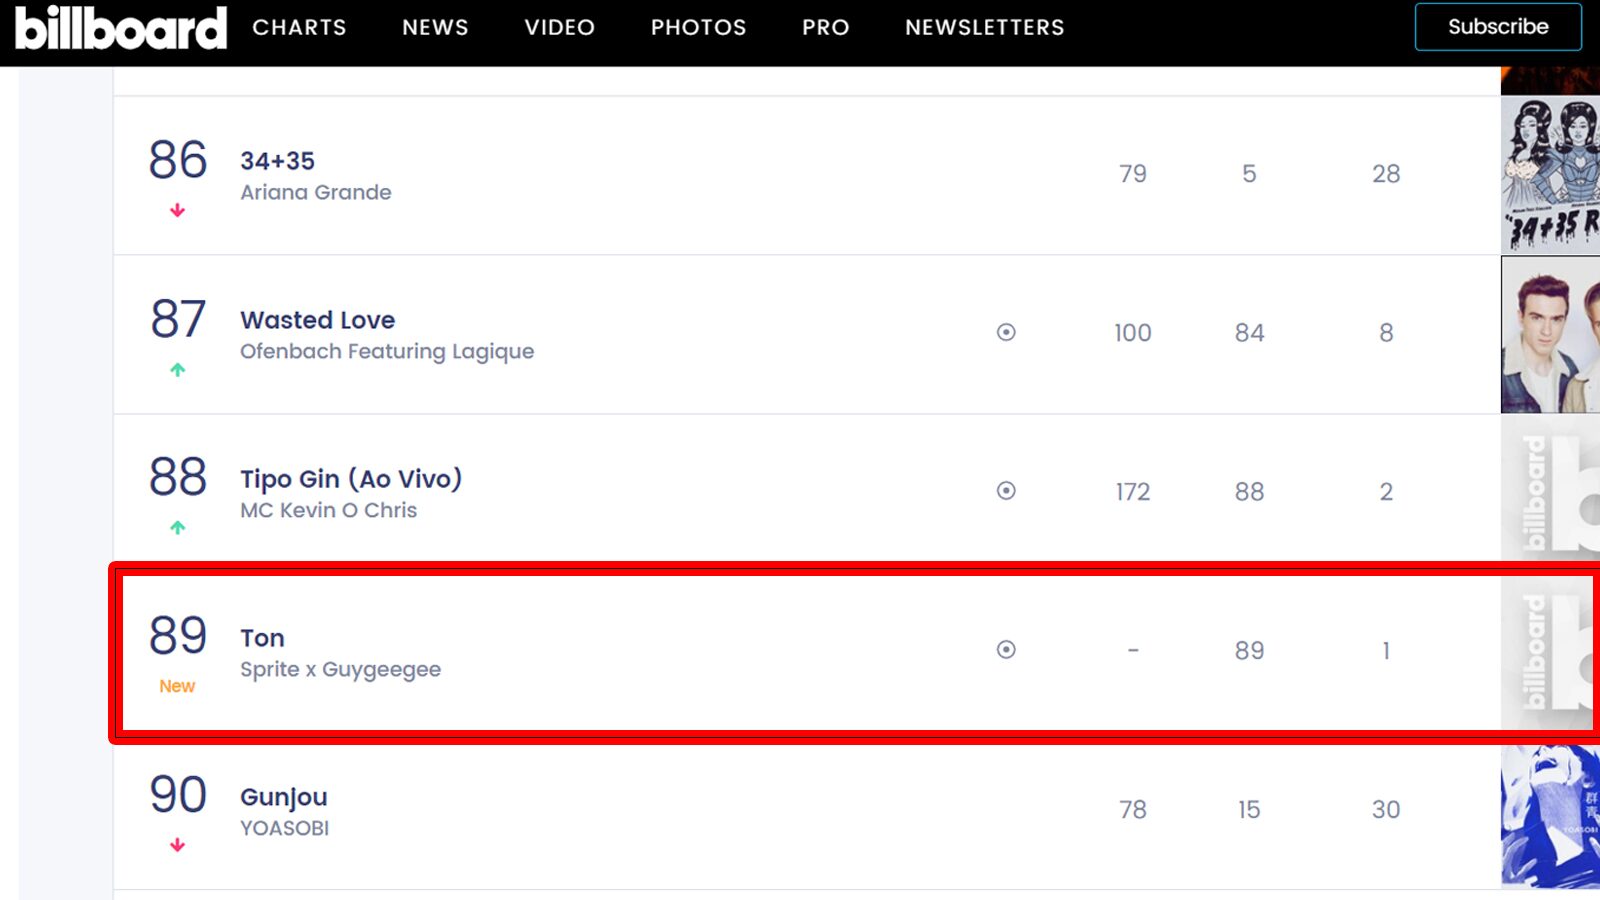The height and width of the screenshot is (900, 1600).
Task: Click the Wasted Love cover art
Action: coord(1550,335)
